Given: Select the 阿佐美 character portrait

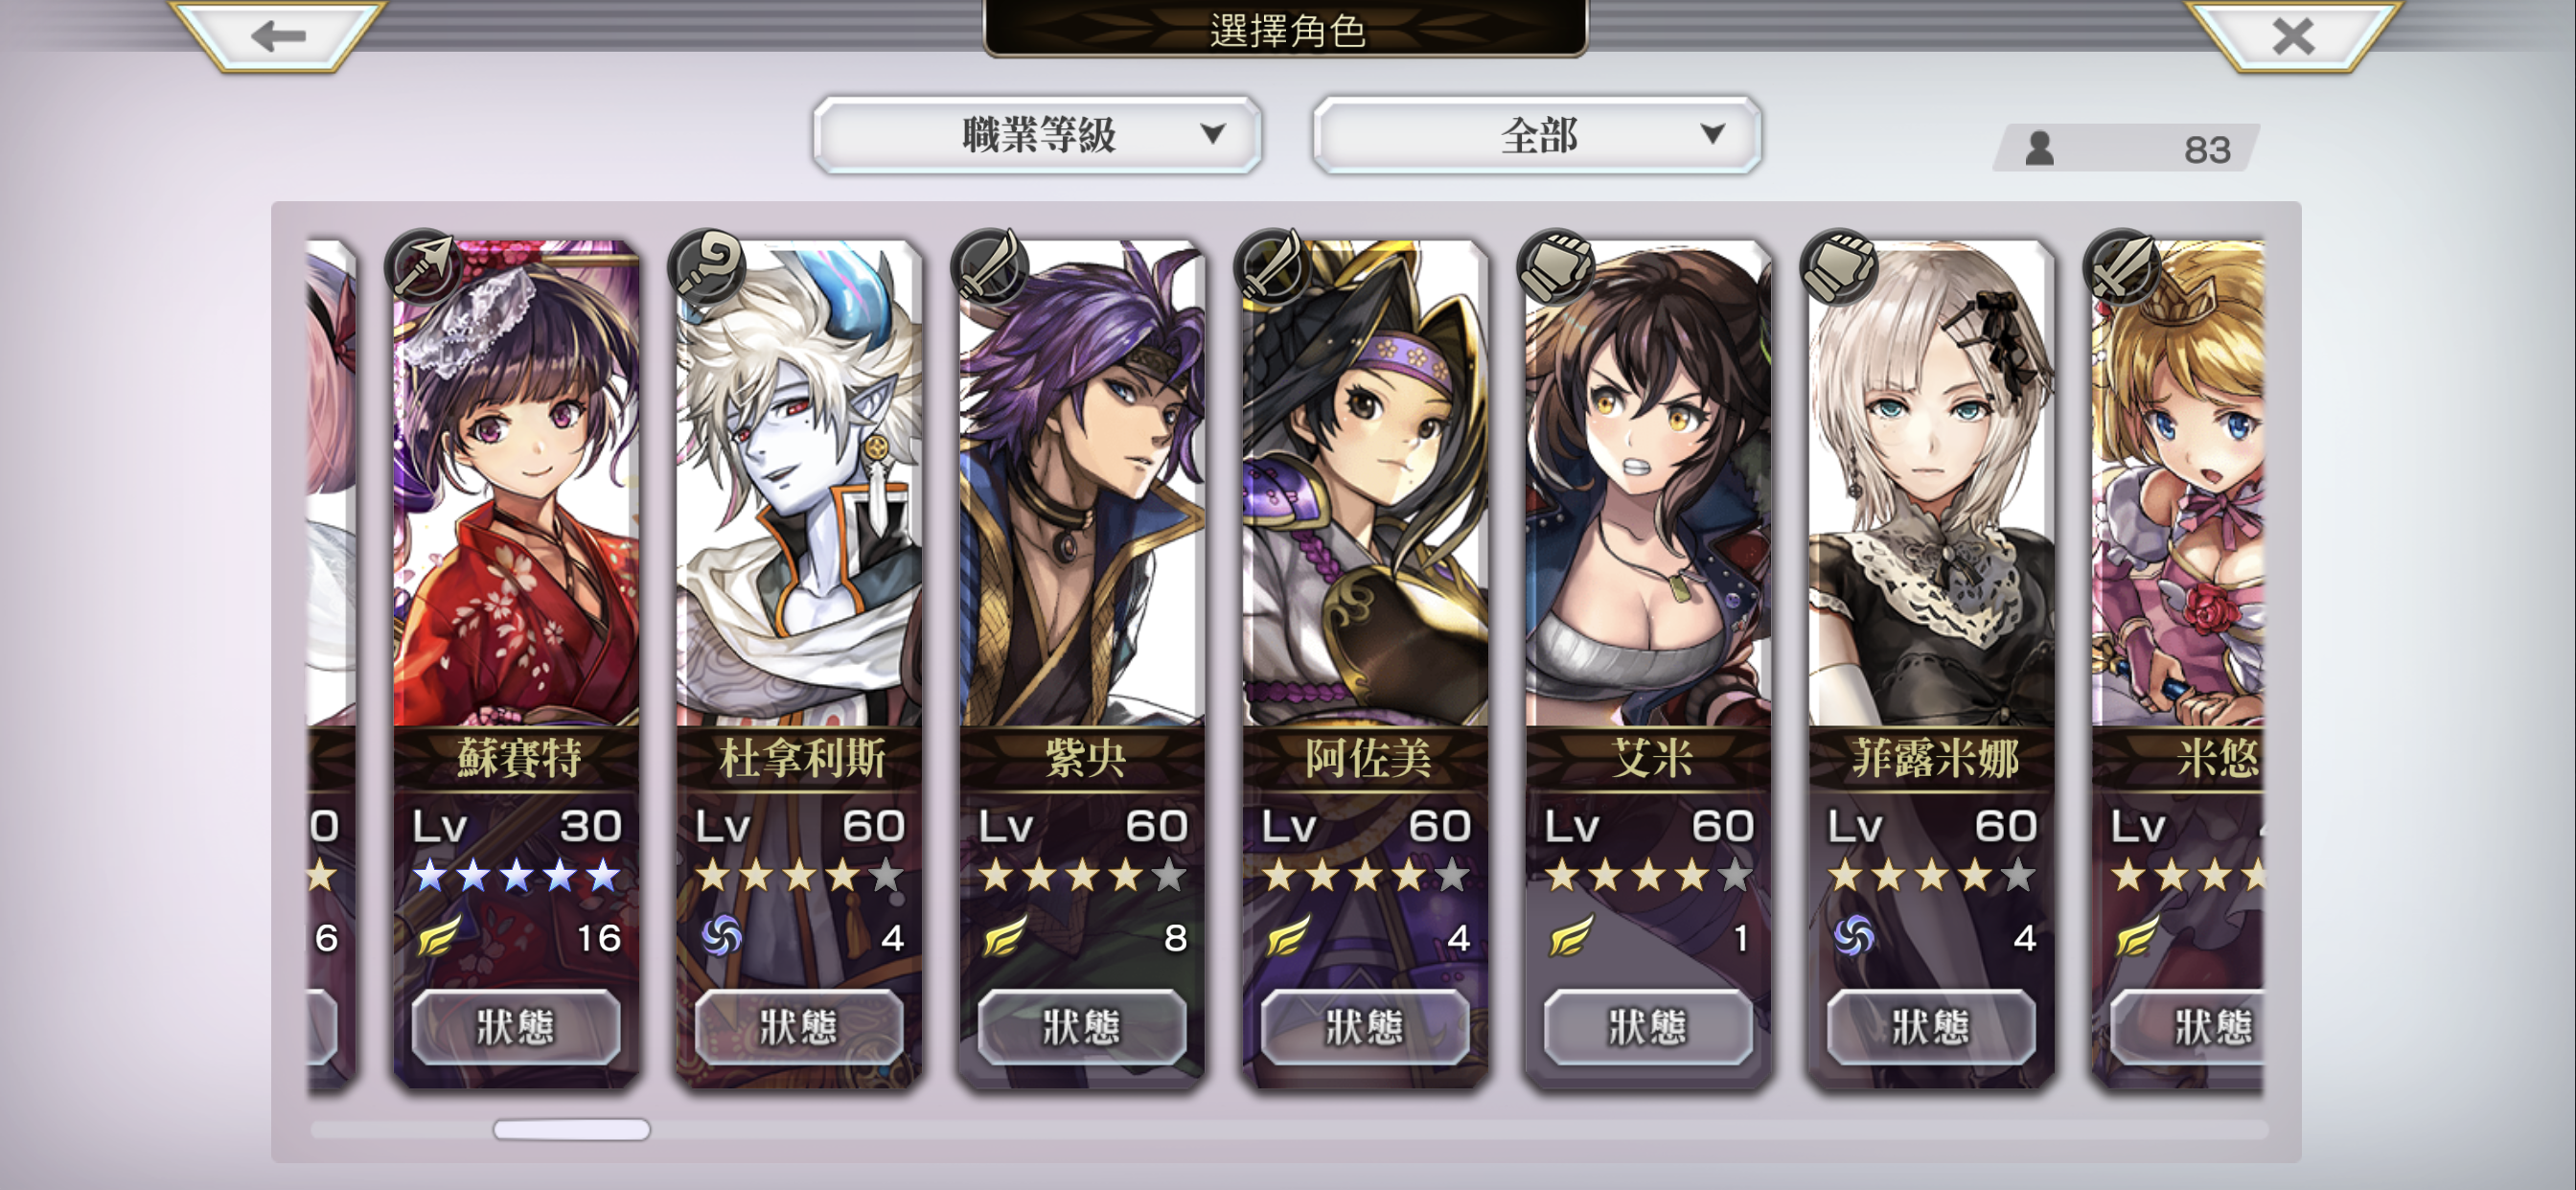Looking at the screenshot, I should 1365,482.
